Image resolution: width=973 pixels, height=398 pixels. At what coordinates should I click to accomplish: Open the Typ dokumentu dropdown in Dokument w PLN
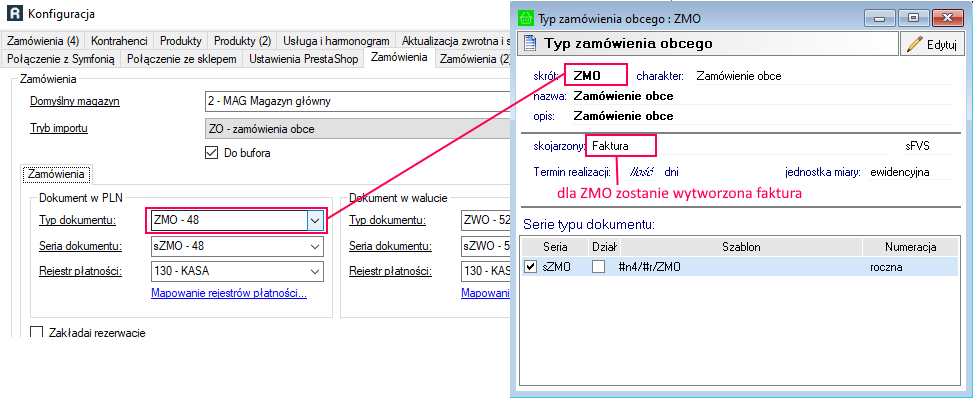315,220
